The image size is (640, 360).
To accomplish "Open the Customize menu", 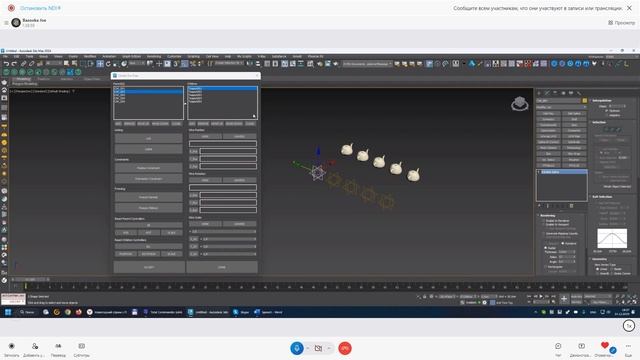I will (174, 56).
